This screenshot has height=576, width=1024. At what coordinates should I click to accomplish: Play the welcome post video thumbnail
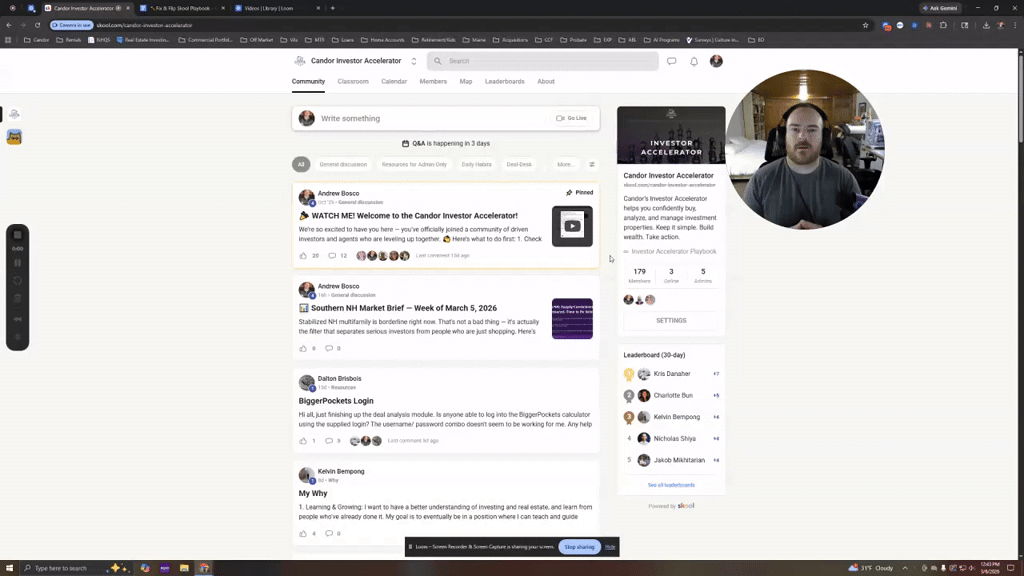click(x=572, y=227)
